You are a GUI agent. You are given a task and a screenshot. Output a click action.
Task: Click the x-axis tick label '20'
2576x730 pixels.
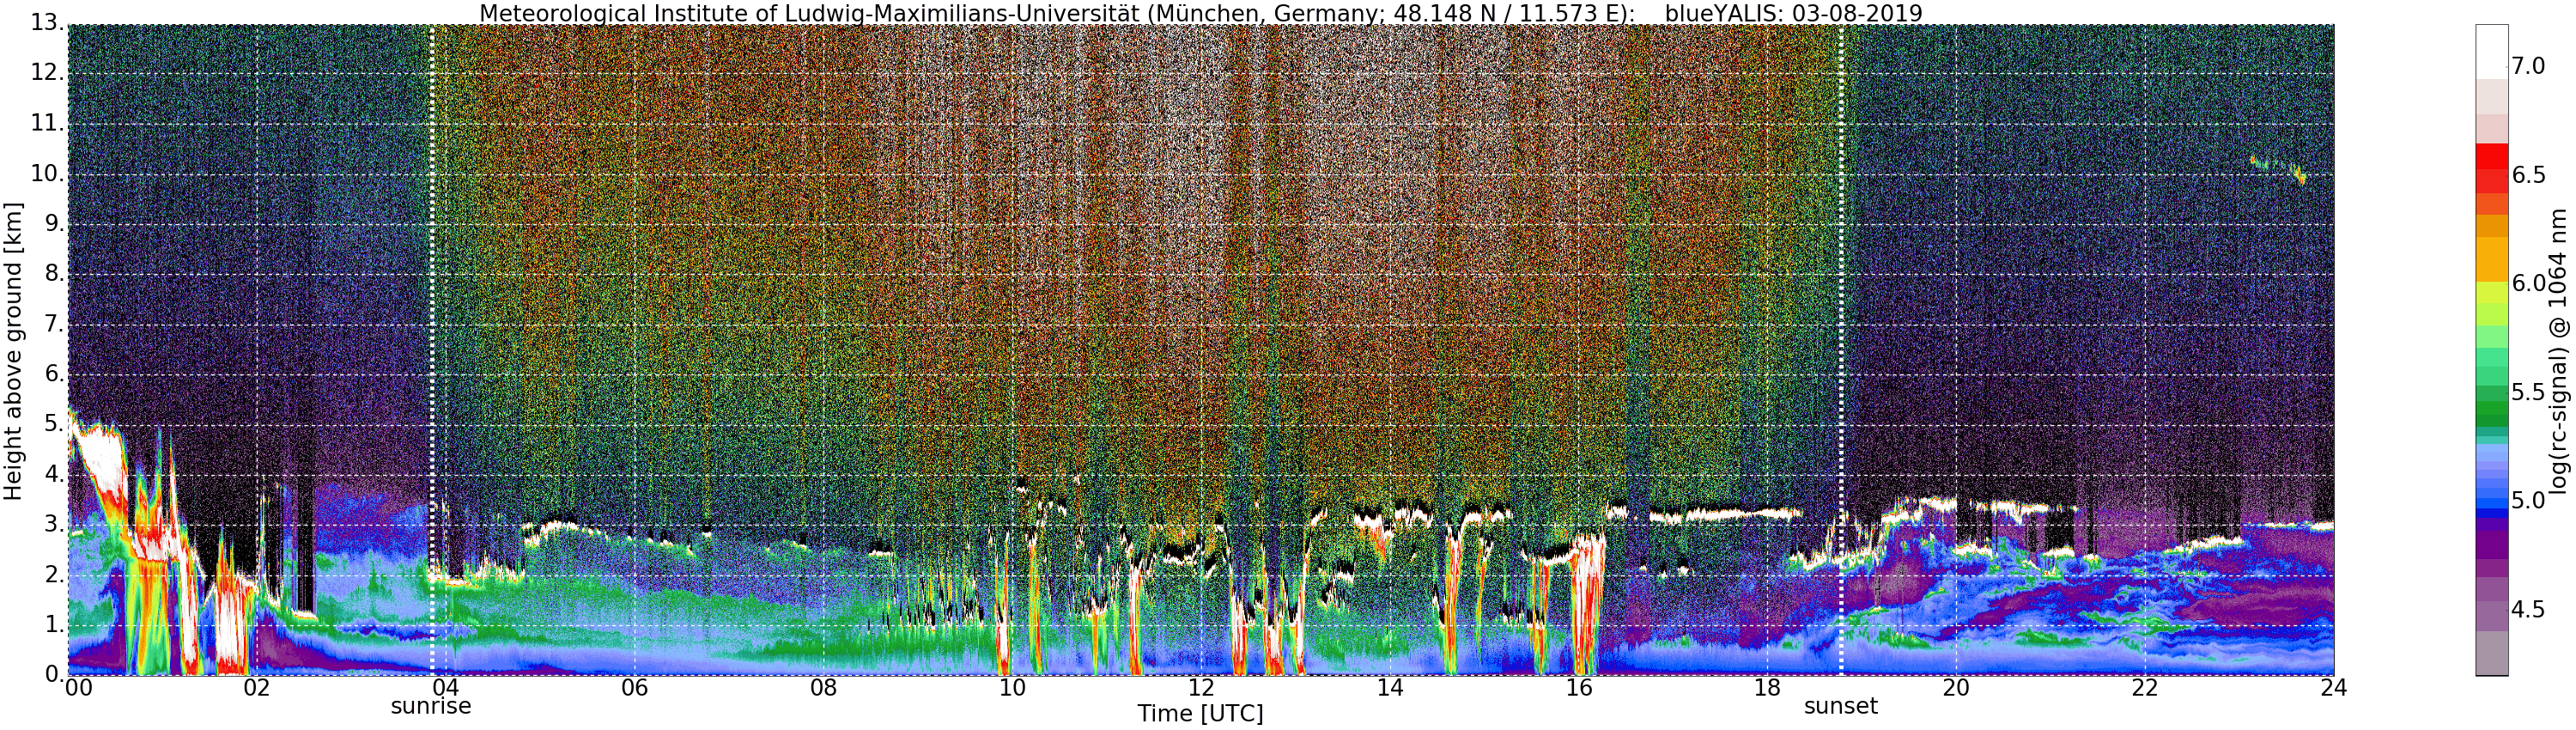(x=1956, y=688)
